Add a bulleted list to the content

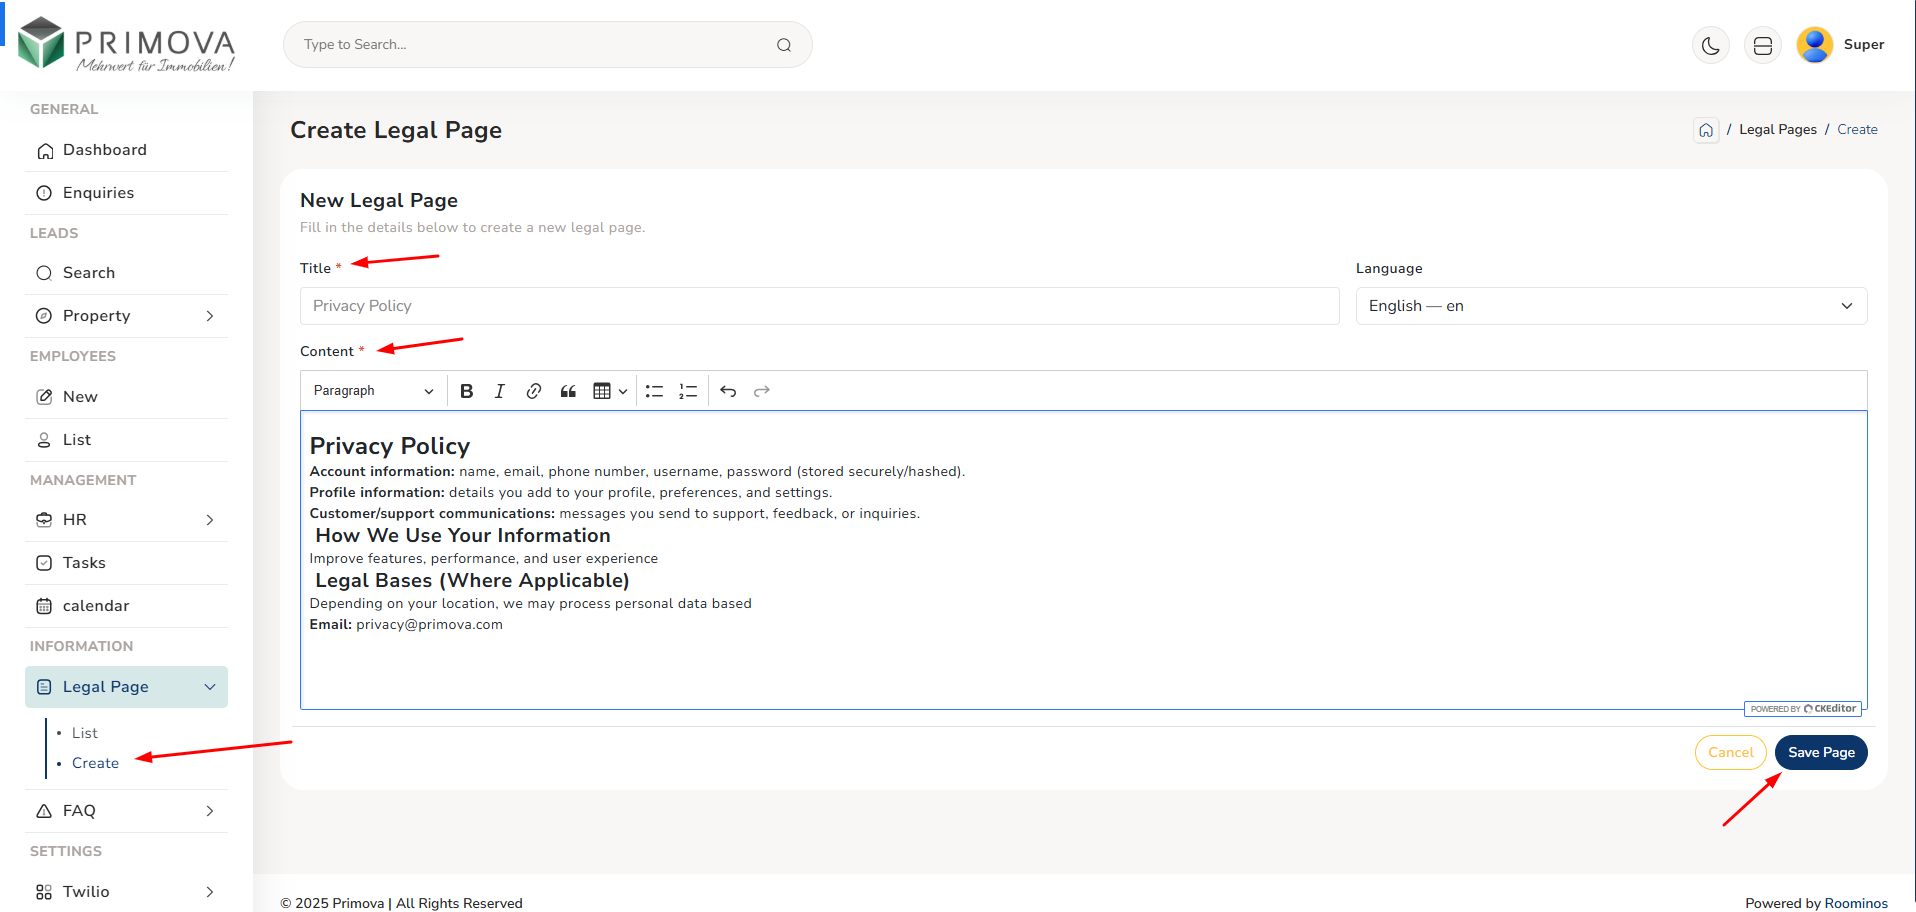654,391
